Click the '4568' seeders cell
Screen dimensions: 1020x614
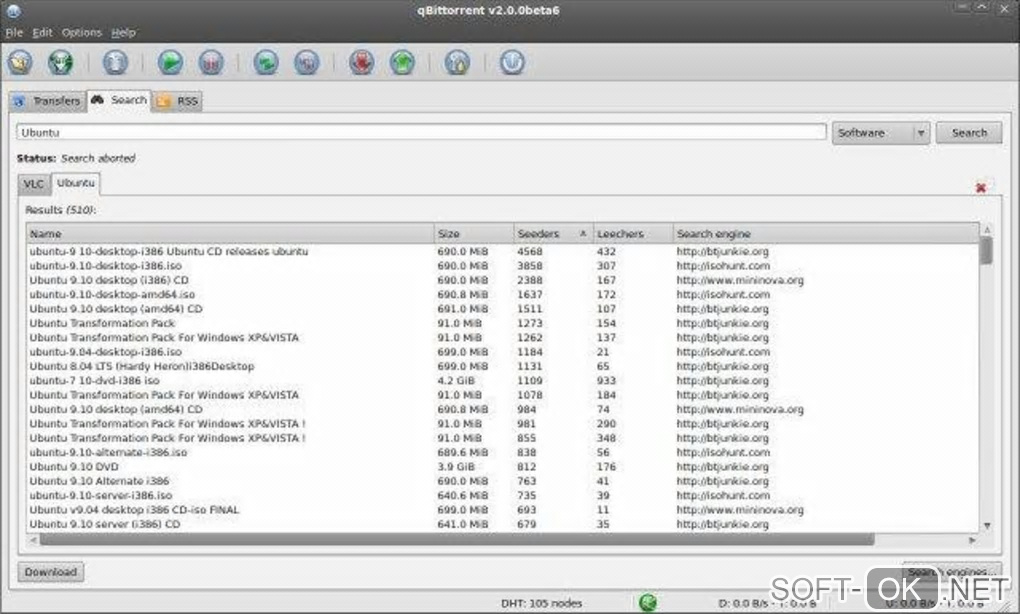point(530,251)
